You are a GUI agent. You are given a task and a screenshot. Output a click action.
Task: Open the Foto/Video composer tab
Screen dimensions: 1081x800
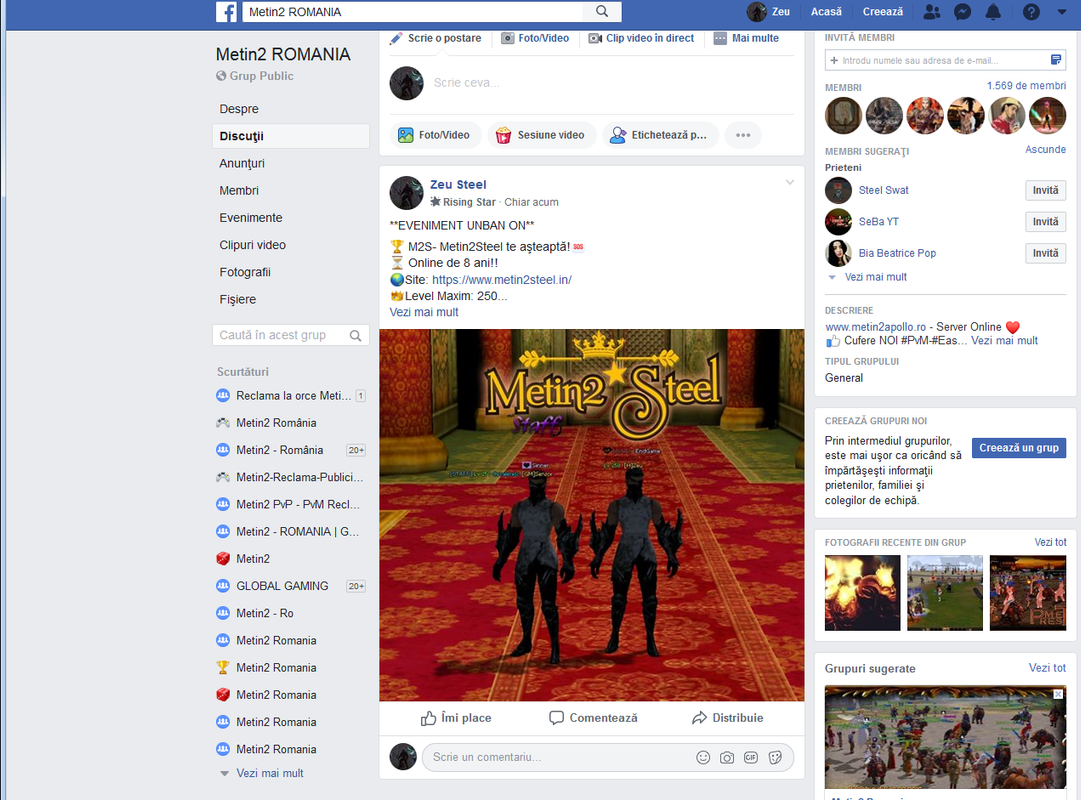(x=535, y=39)
